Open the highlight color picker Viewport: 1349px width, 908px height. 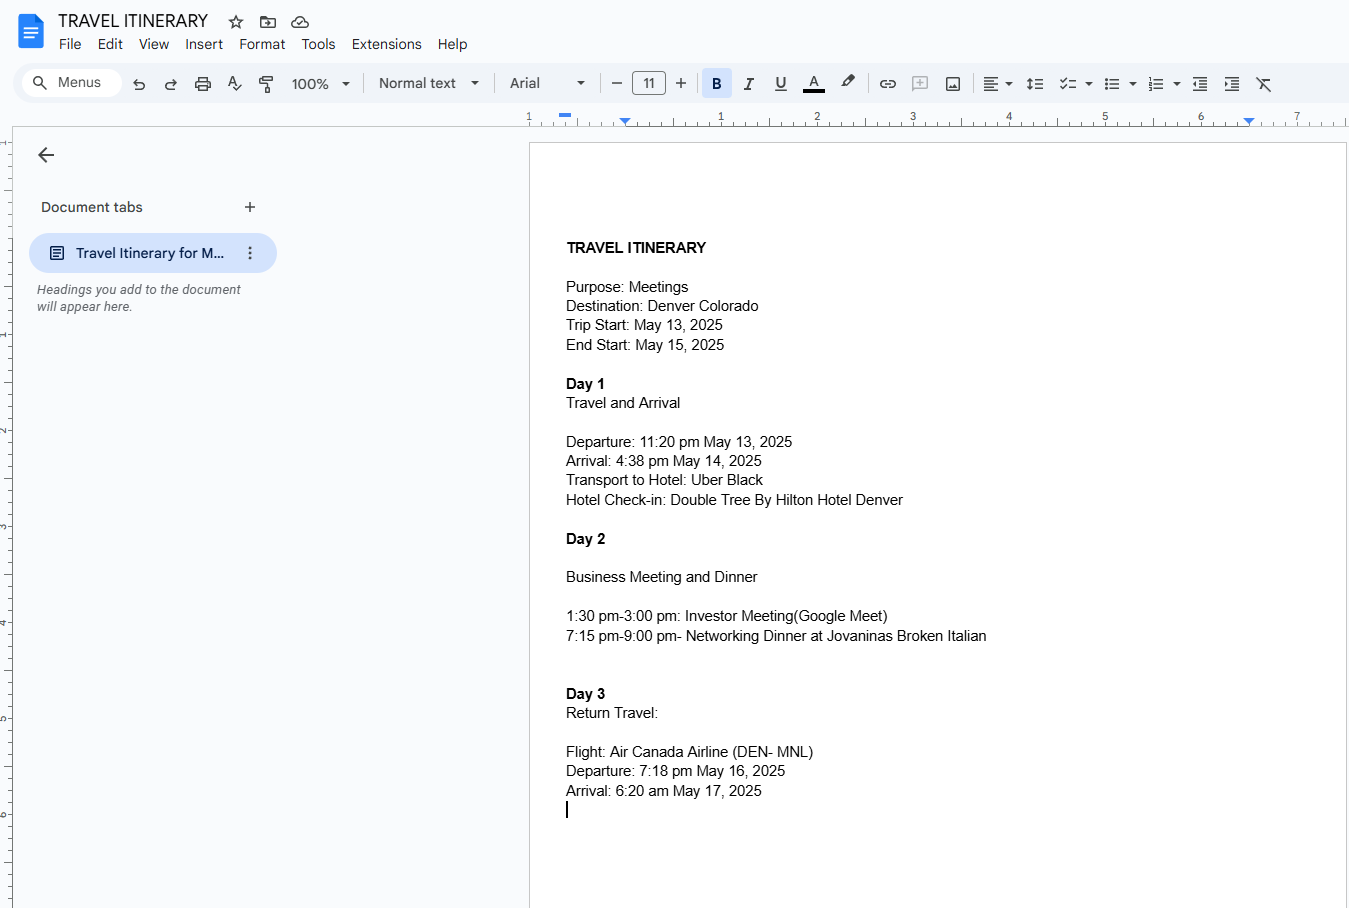pyautogui.click(x=848, y=83)
